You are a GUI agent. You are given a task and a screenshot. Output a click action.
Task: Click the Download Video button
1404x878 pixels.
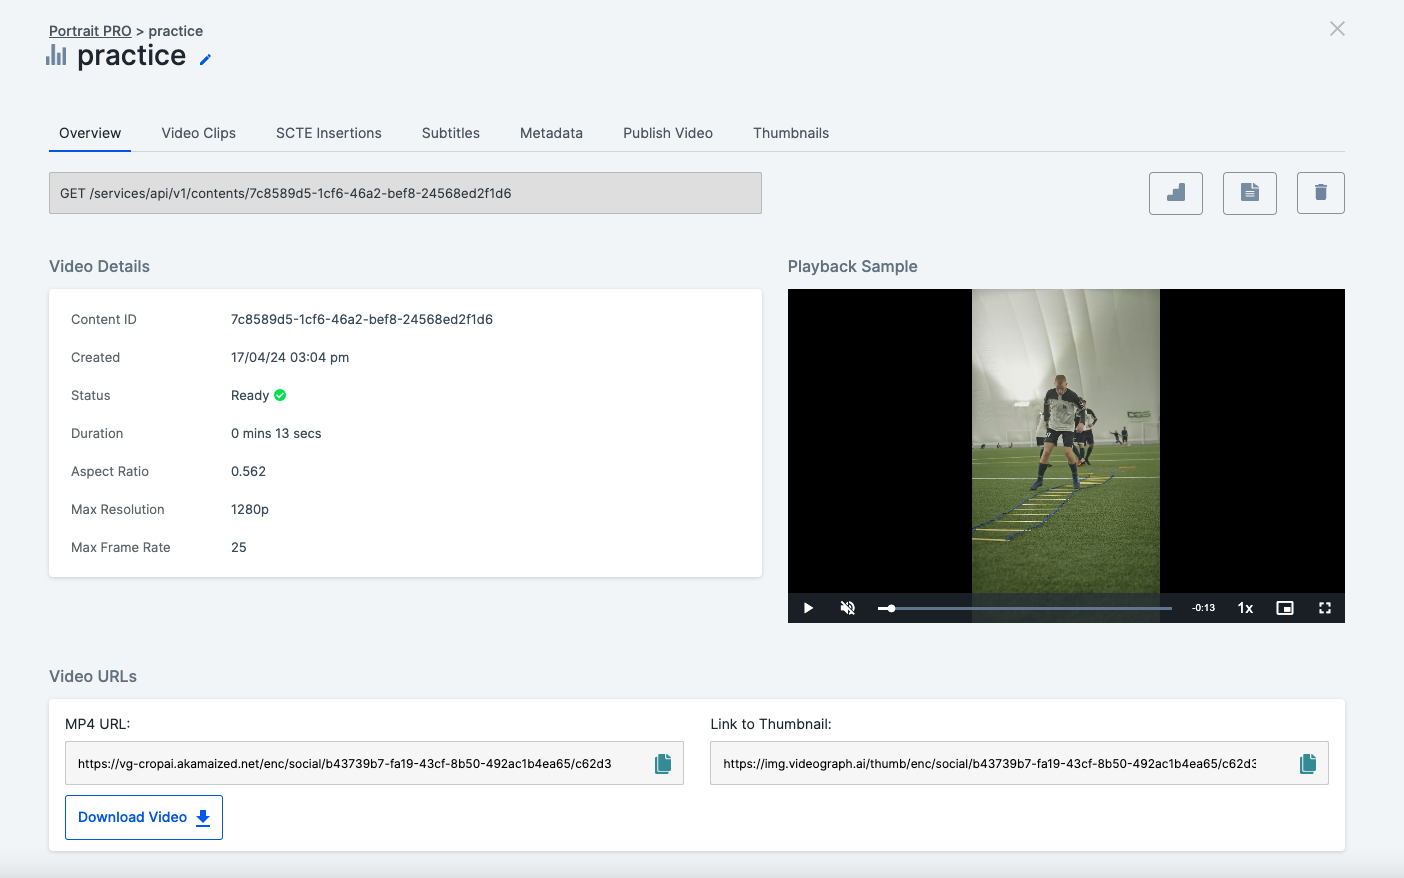coord(144,817)
